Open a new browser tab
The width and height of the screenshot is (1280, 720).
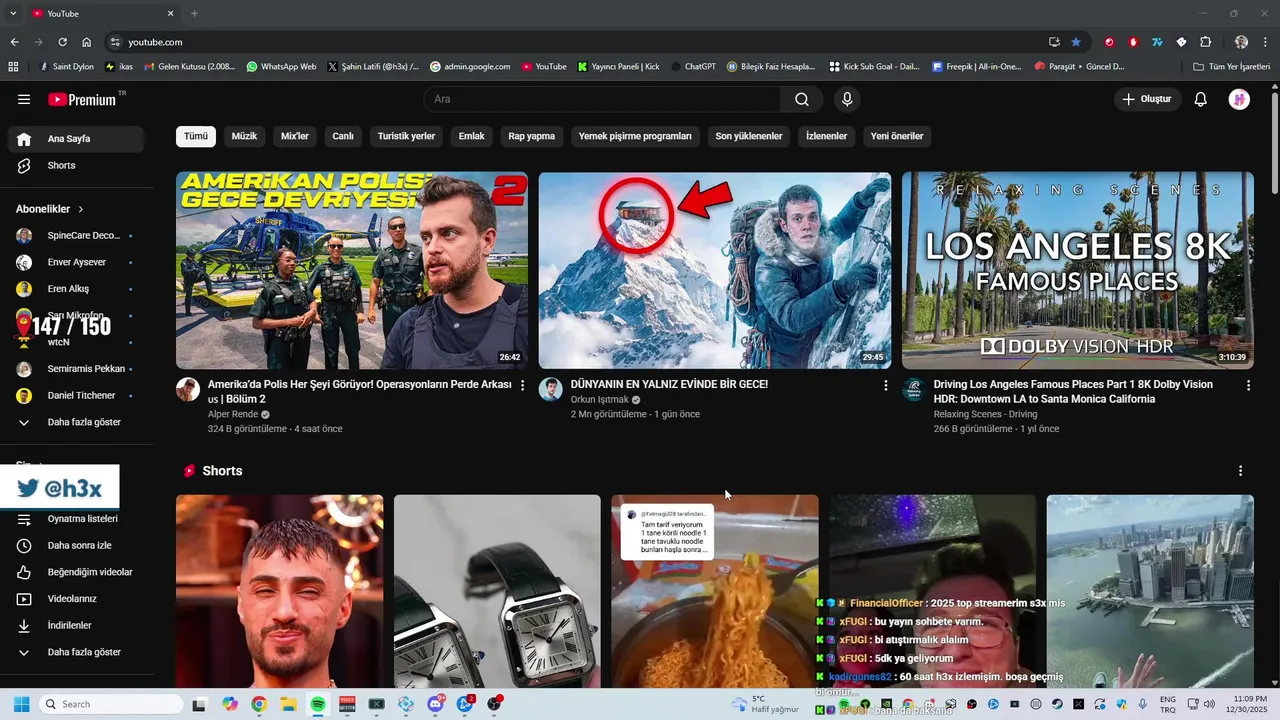click(x=194, y=13)
